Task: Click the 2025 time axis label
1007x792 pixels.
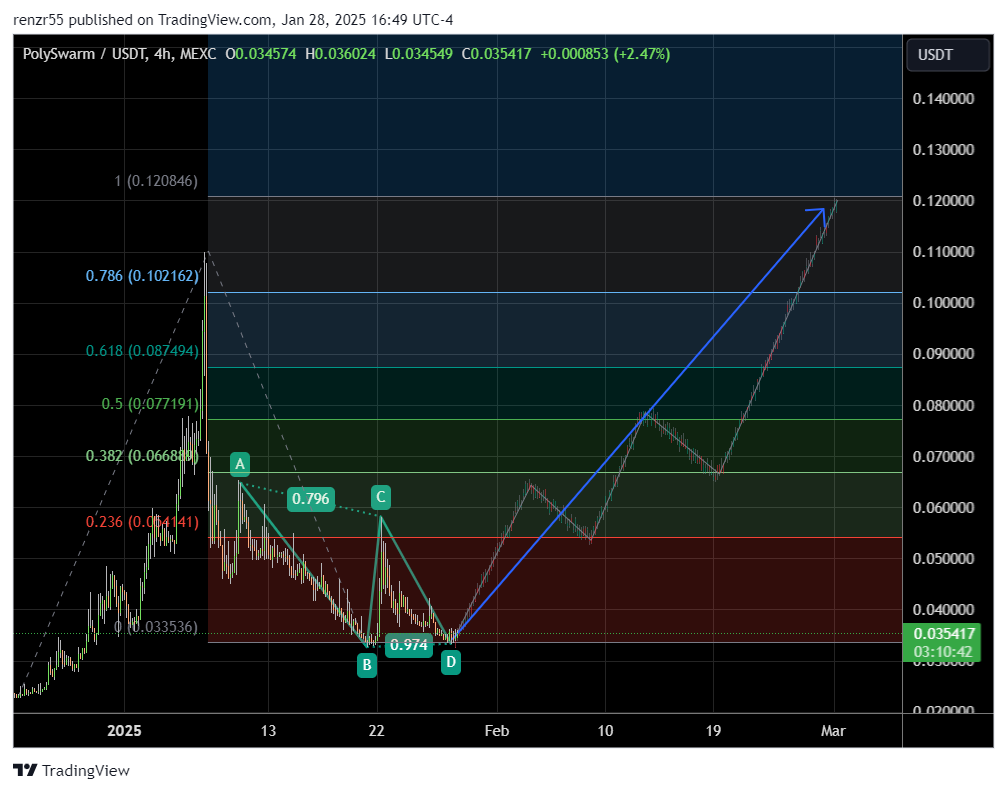Action: tap(124, 731)
